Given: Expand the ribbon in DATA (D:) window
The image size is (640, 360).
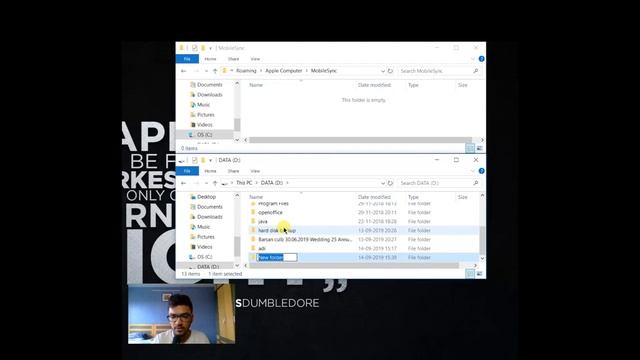Looking at the screenshot, I should (x=473, y=171).
